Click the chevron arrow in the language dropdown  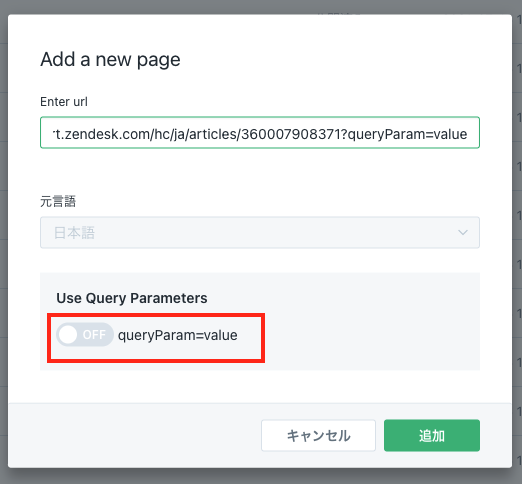click(x=463, y=232)
